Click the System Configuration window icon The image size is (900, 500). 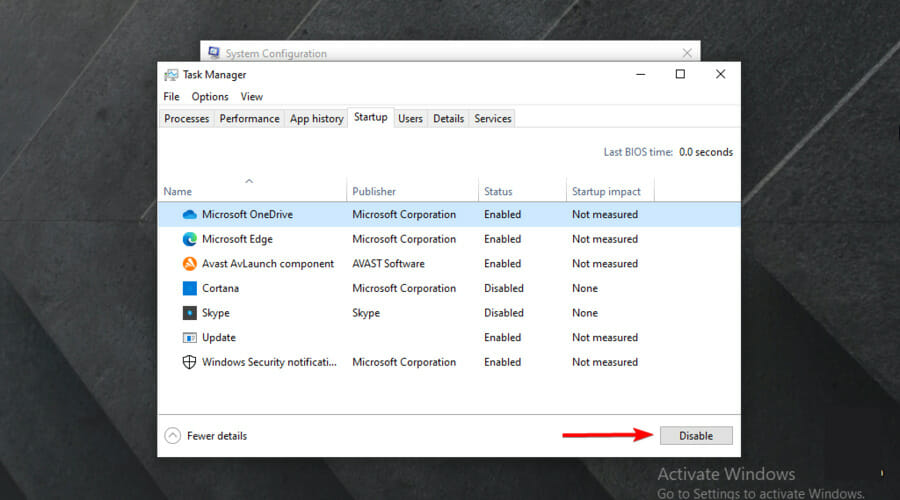(214, 53)
